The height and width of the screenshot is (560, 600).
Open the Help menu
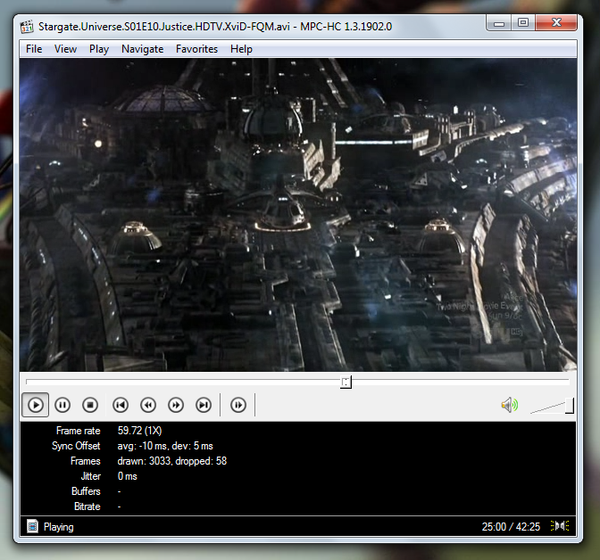tap(241, 49)
